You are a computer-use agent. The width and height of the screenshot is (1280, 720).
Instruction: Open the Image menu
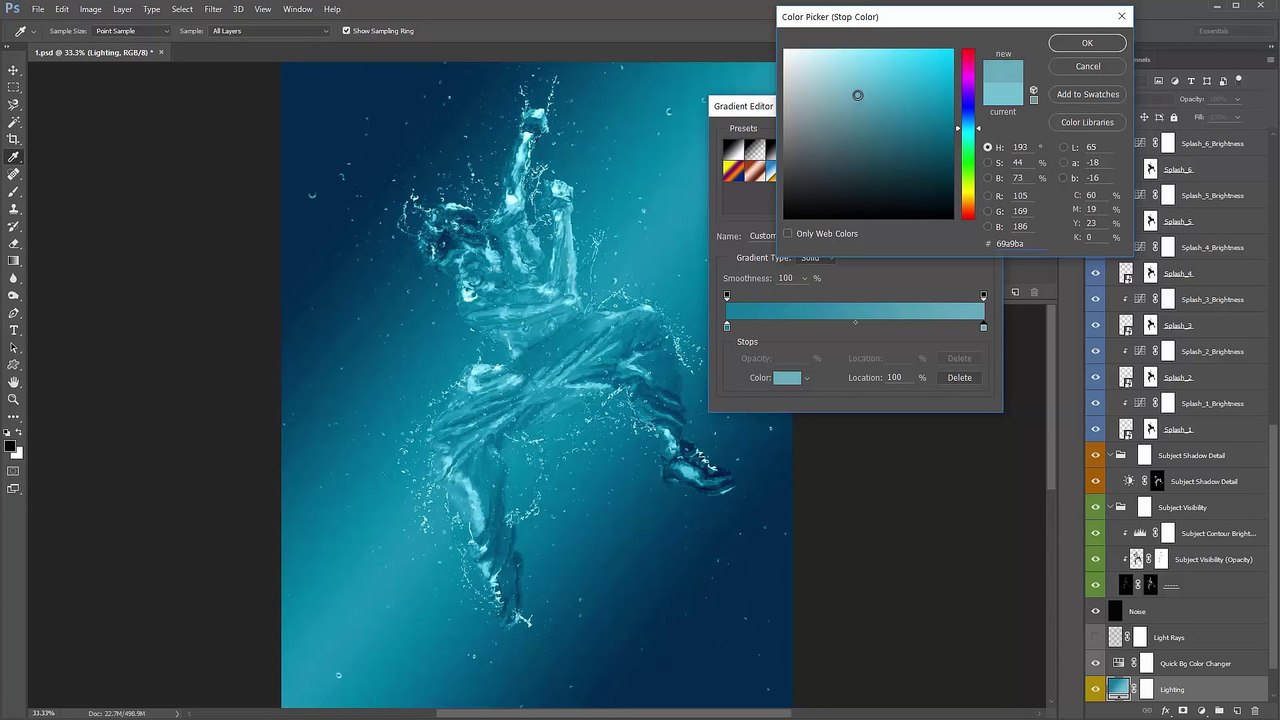point(91,9)
